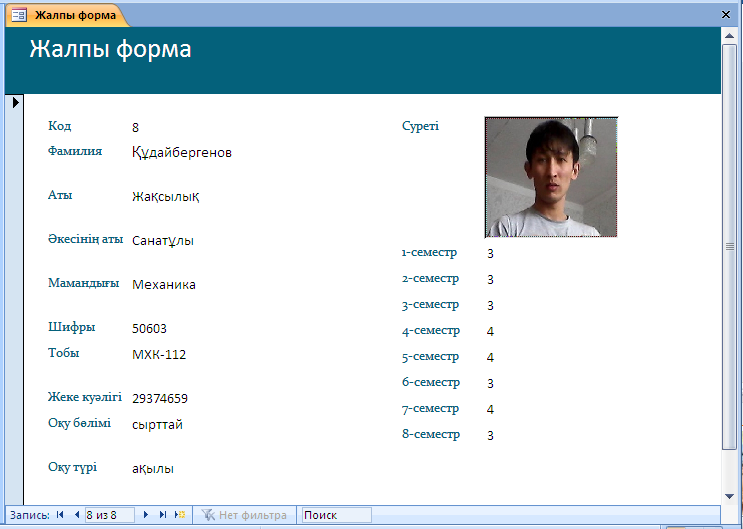Click the Шифры field 50603

click(149, 328)
